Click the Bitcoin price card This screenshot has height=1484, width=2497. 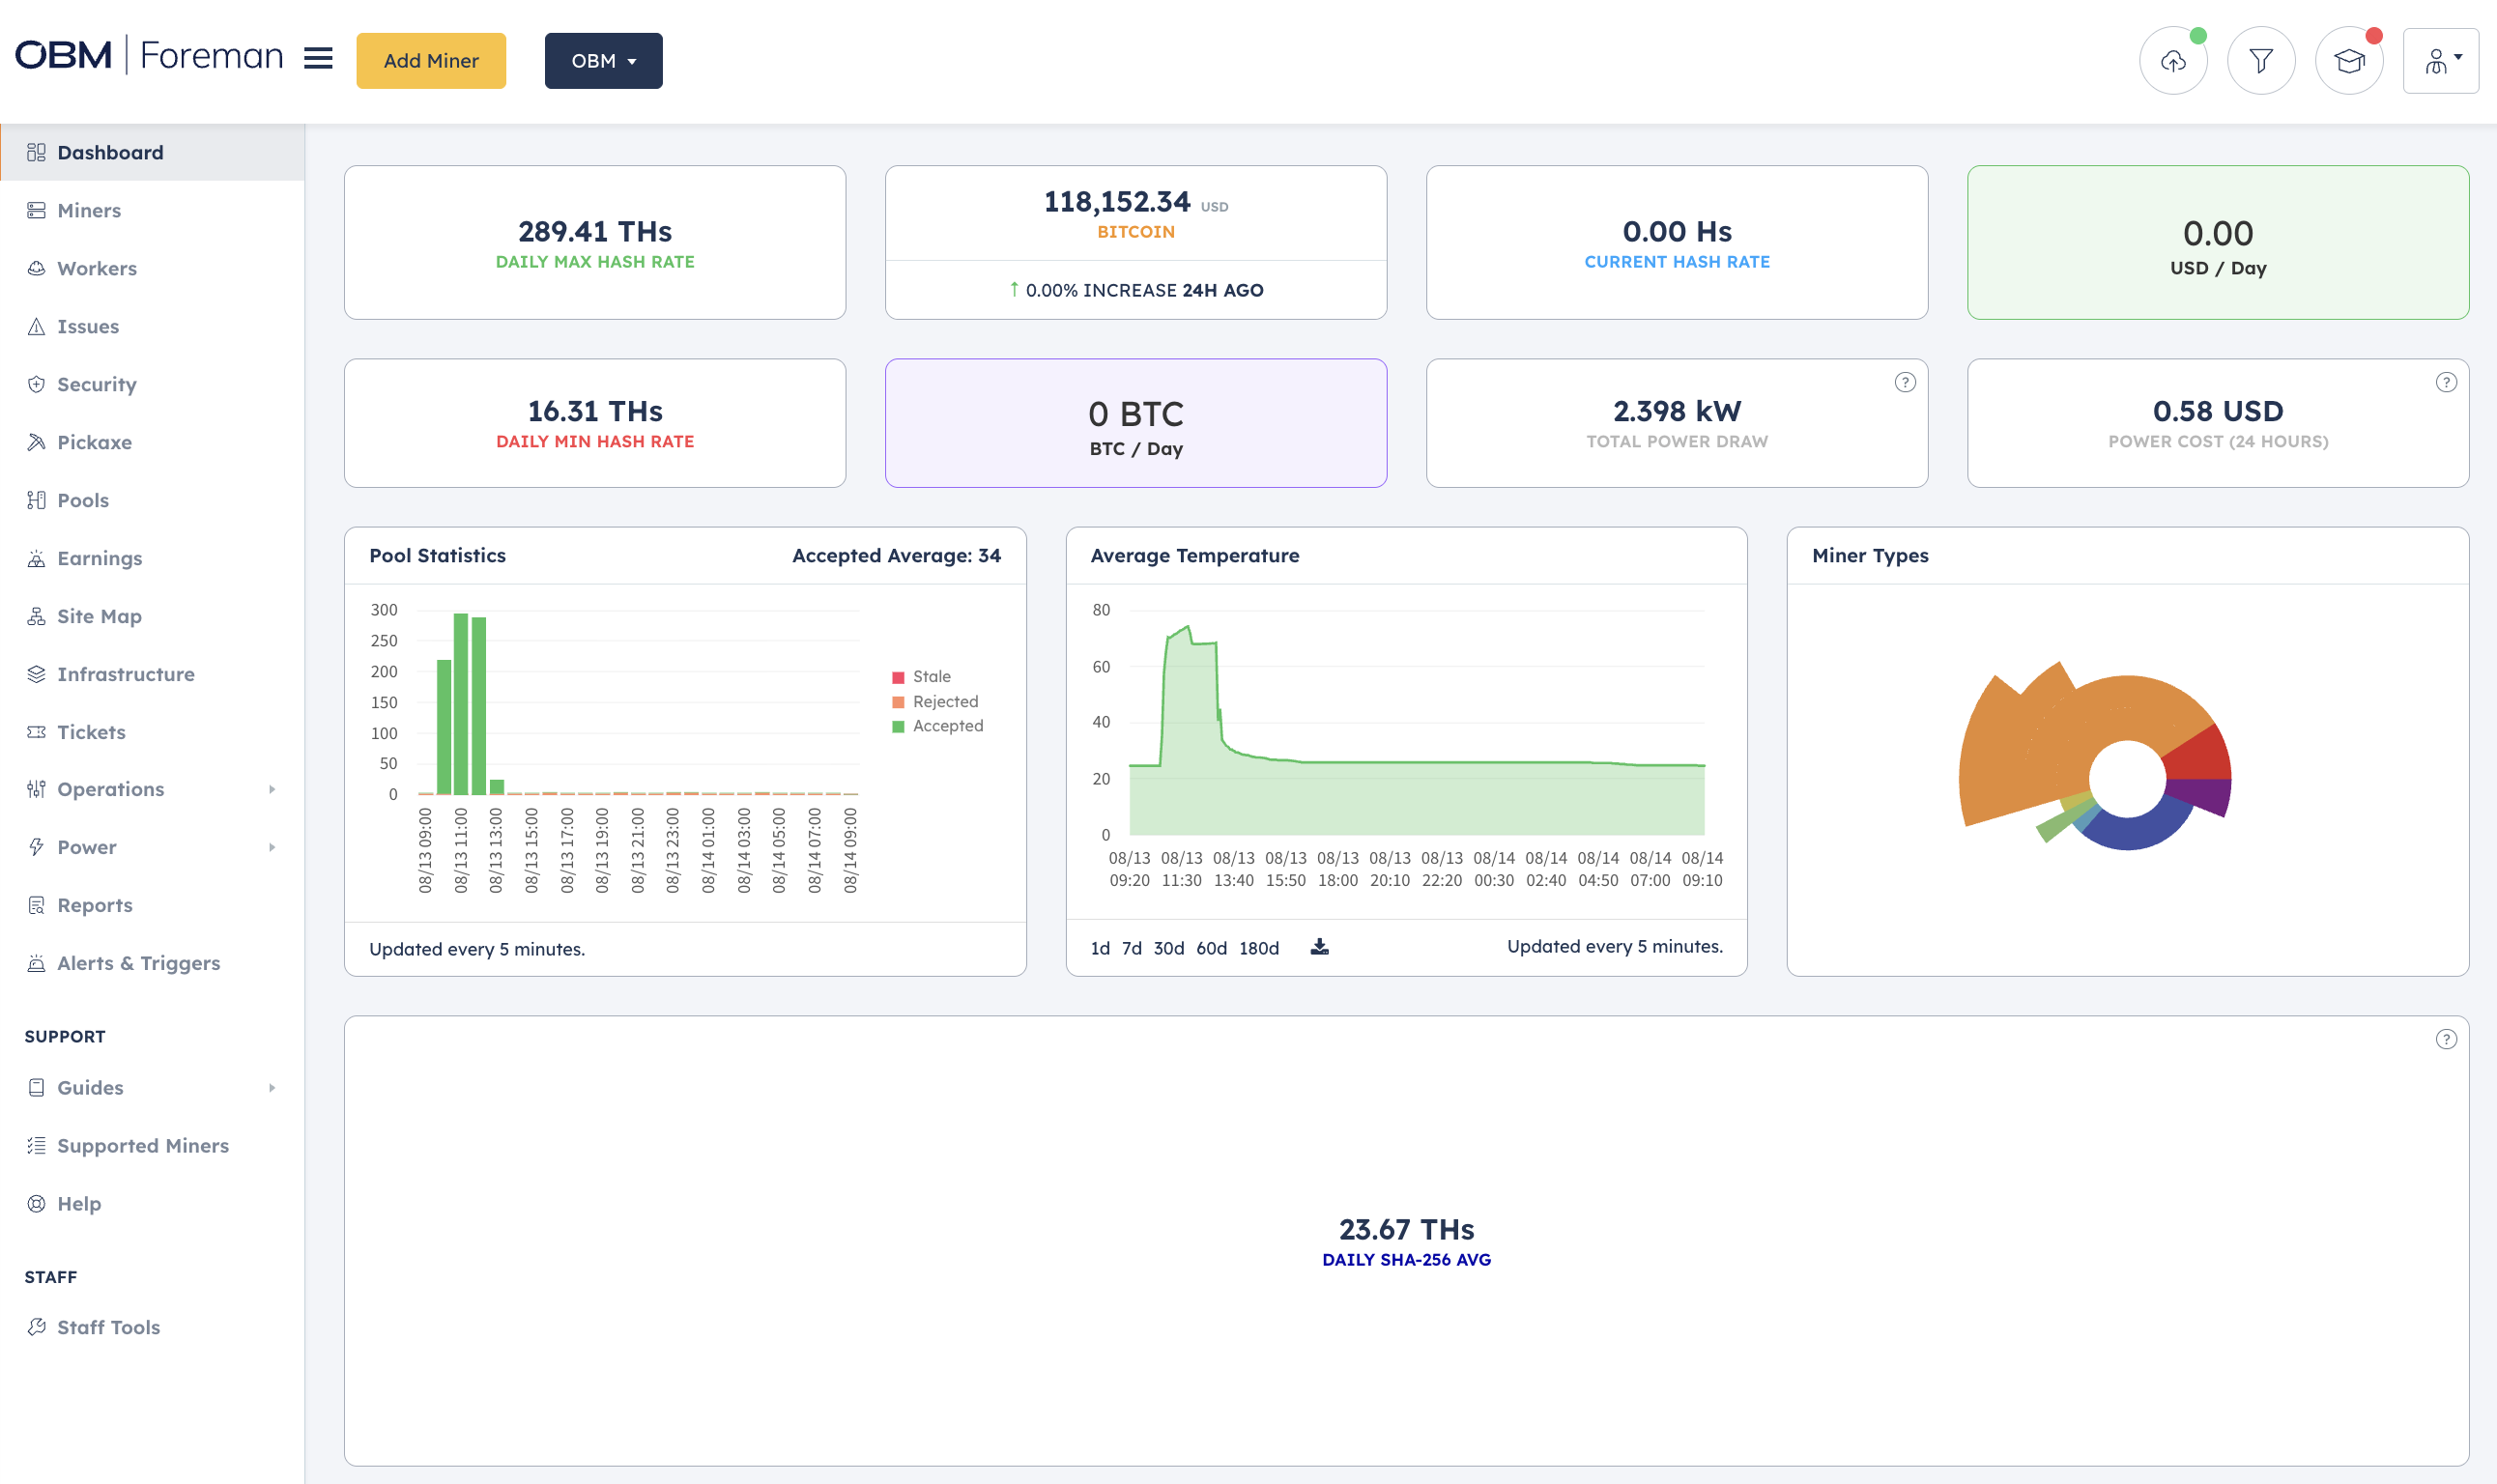pos(1135,242)
